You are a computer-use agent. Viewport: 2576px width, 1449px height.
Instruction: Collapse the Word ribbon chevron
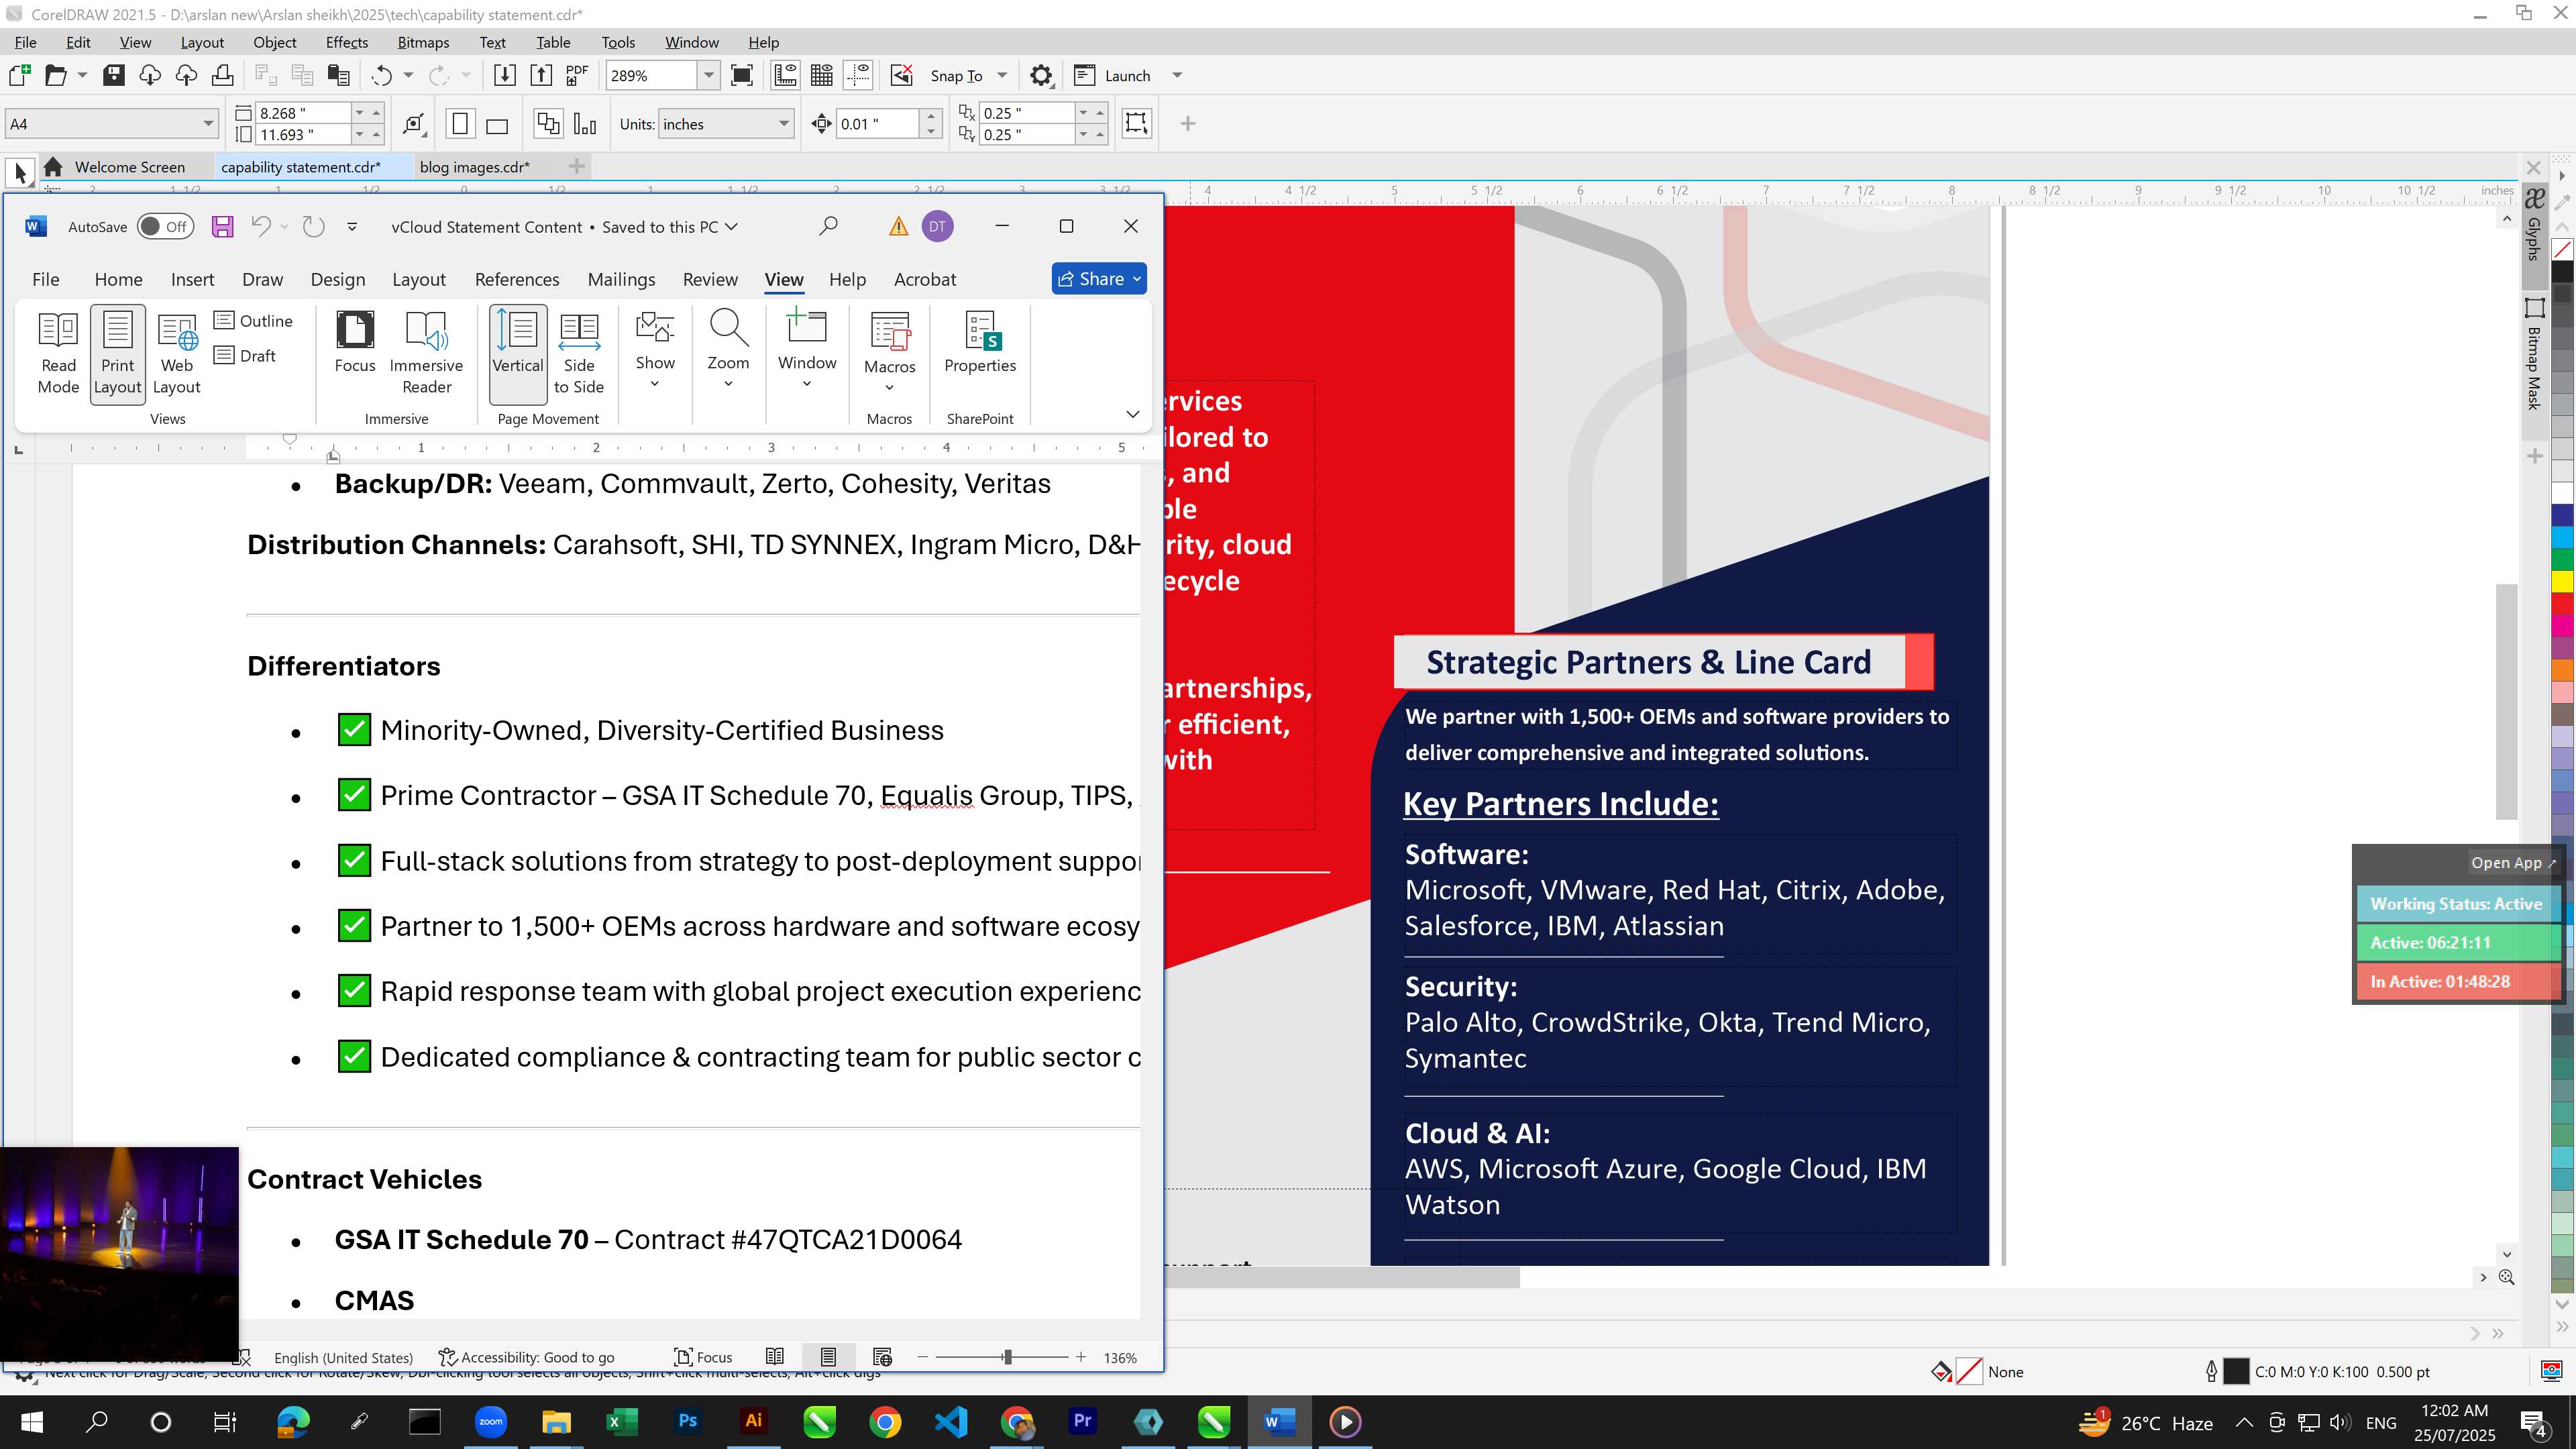tap(1132, 414)
